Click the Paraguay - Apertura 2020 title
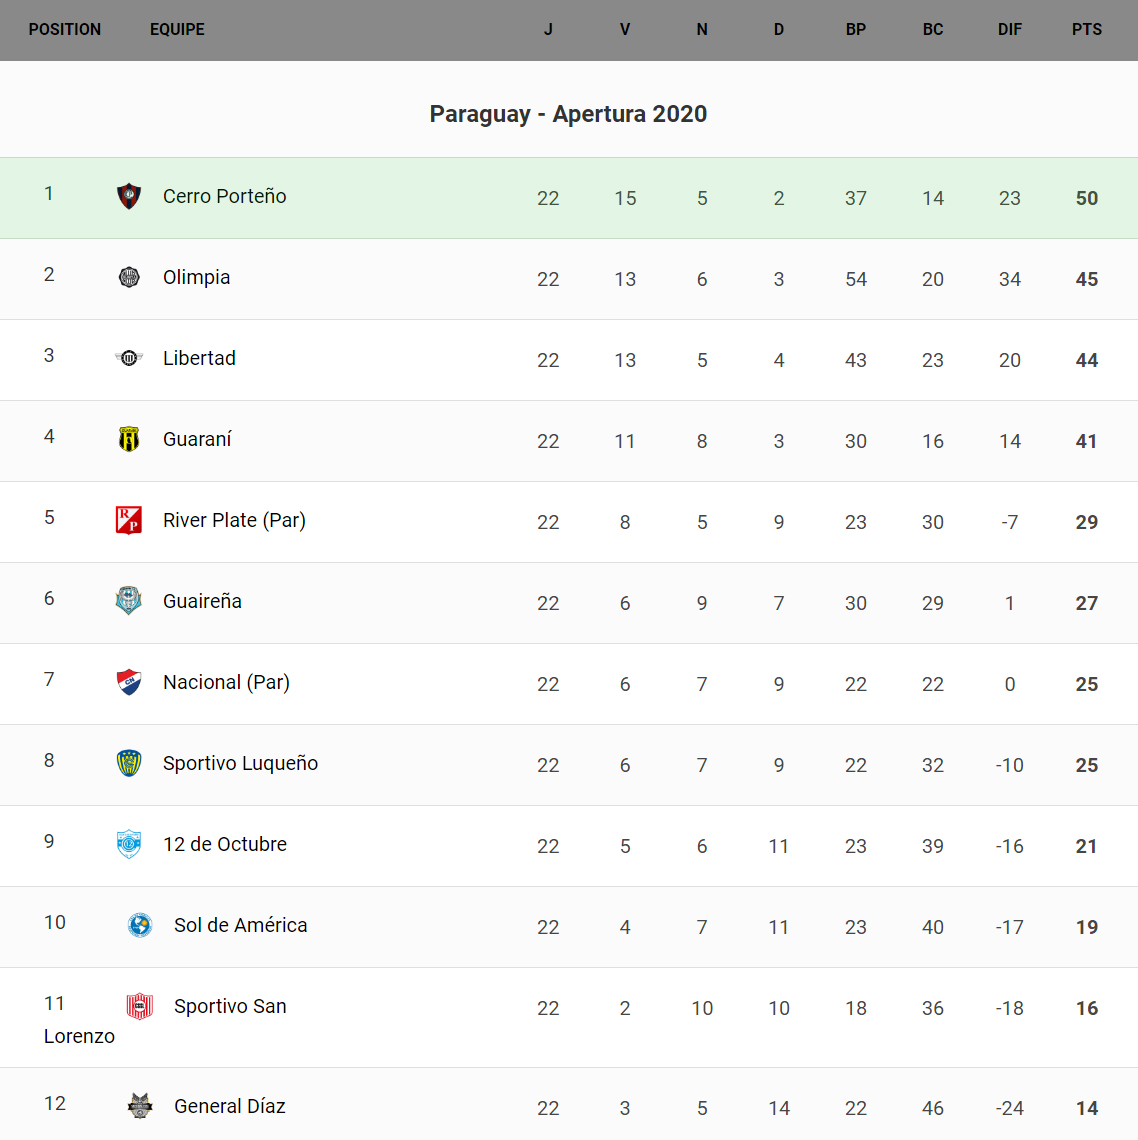Image resolution: width=1138 pixels, height=1140 pixels. pyautogui.click(x=568, y=114)
